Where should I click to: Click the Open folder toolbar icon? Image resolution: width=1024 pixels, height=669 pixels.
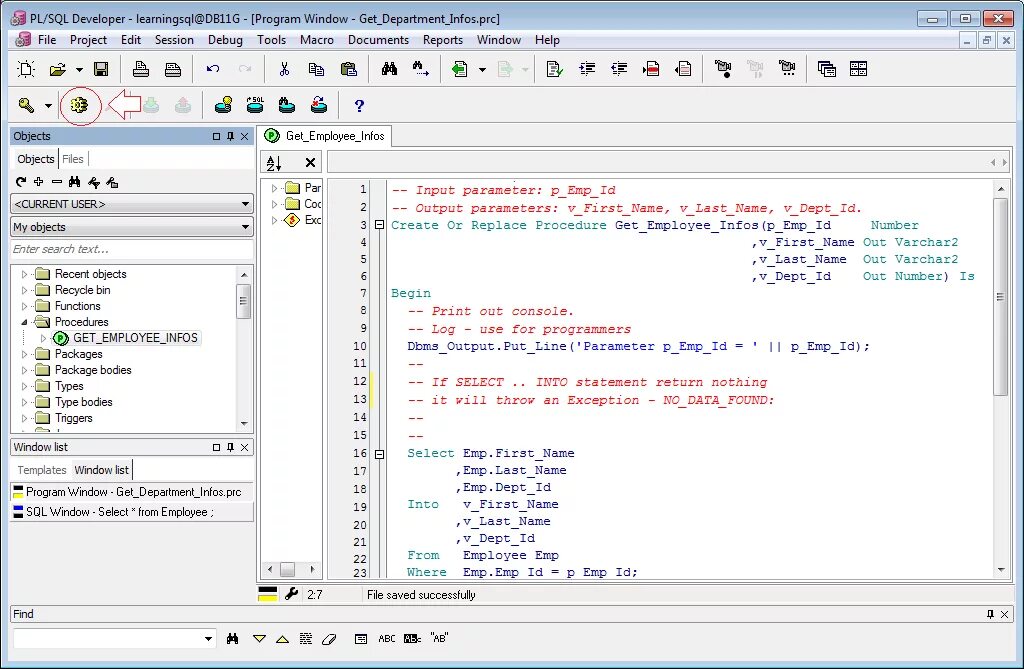pyautogui.click(x=57, y=69)
